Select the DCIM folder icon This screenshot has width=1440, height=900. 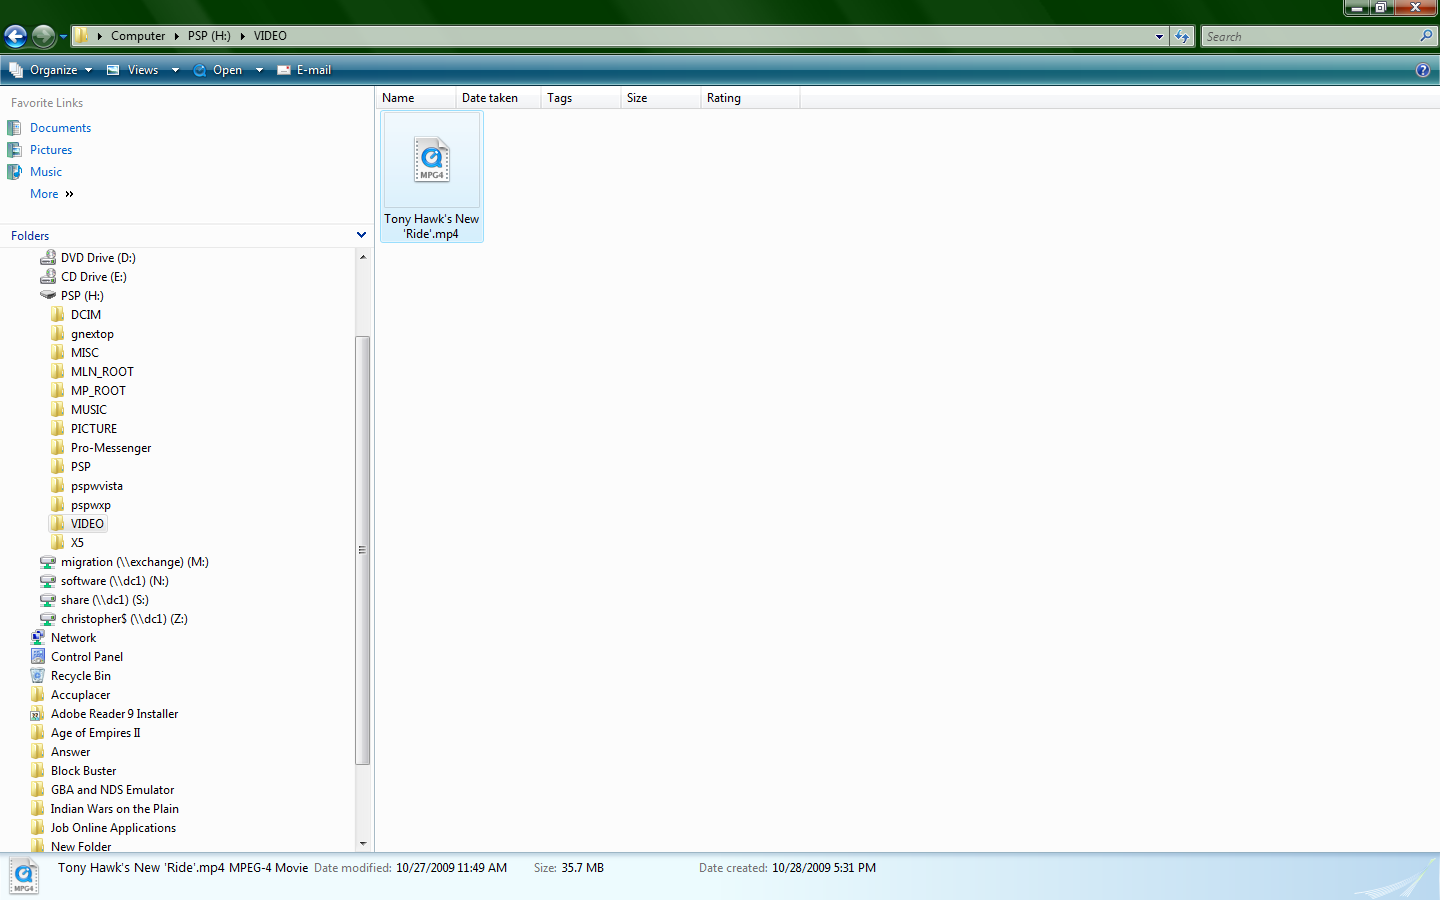[x=58, y=315]
